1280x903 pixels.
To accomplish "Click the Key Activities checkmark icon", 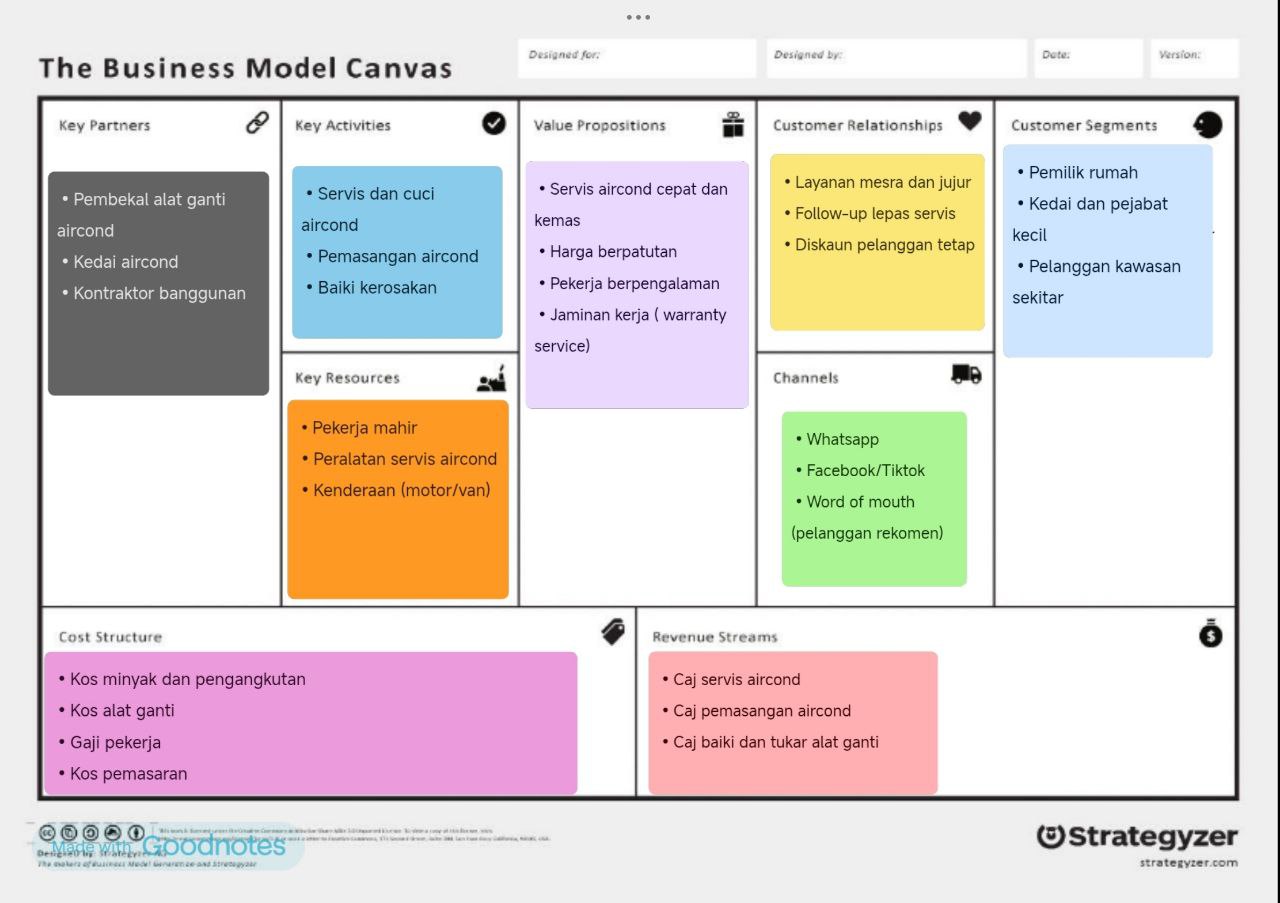I will pos(494,123).
